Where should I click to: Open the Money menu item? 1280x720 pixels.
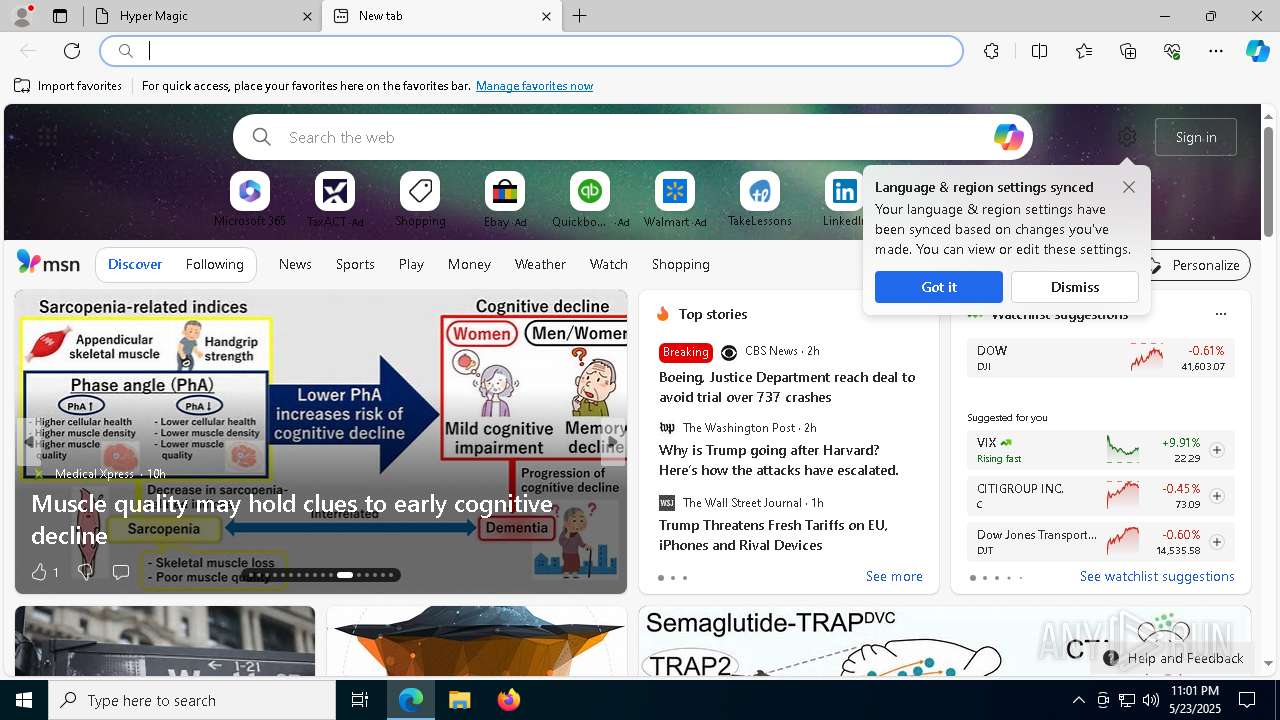coord(469,264)
